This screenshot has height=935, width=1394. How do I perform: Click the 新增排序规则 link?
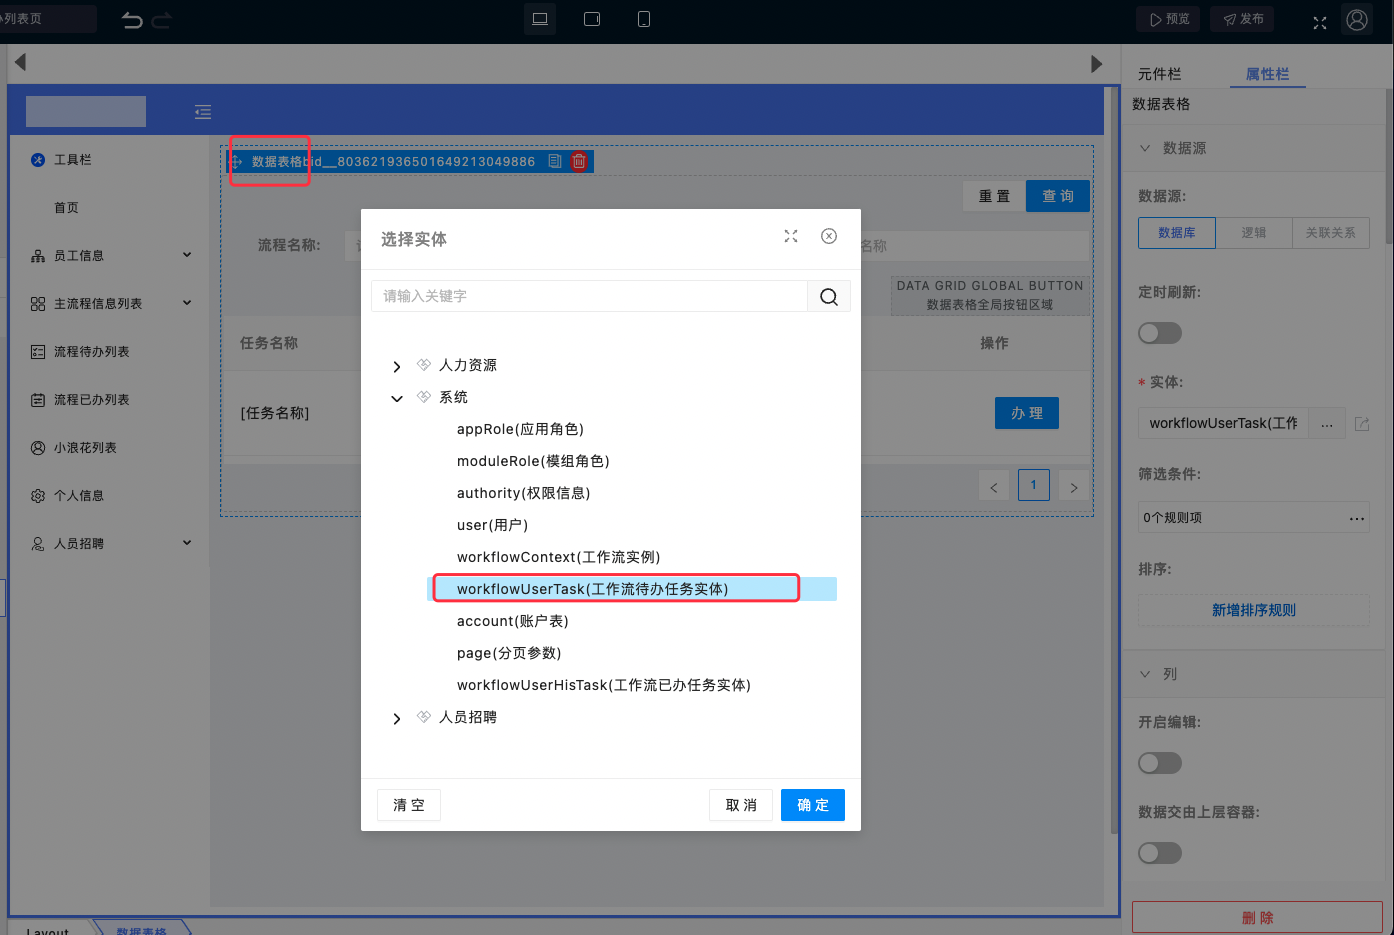tap(1254, 610)
